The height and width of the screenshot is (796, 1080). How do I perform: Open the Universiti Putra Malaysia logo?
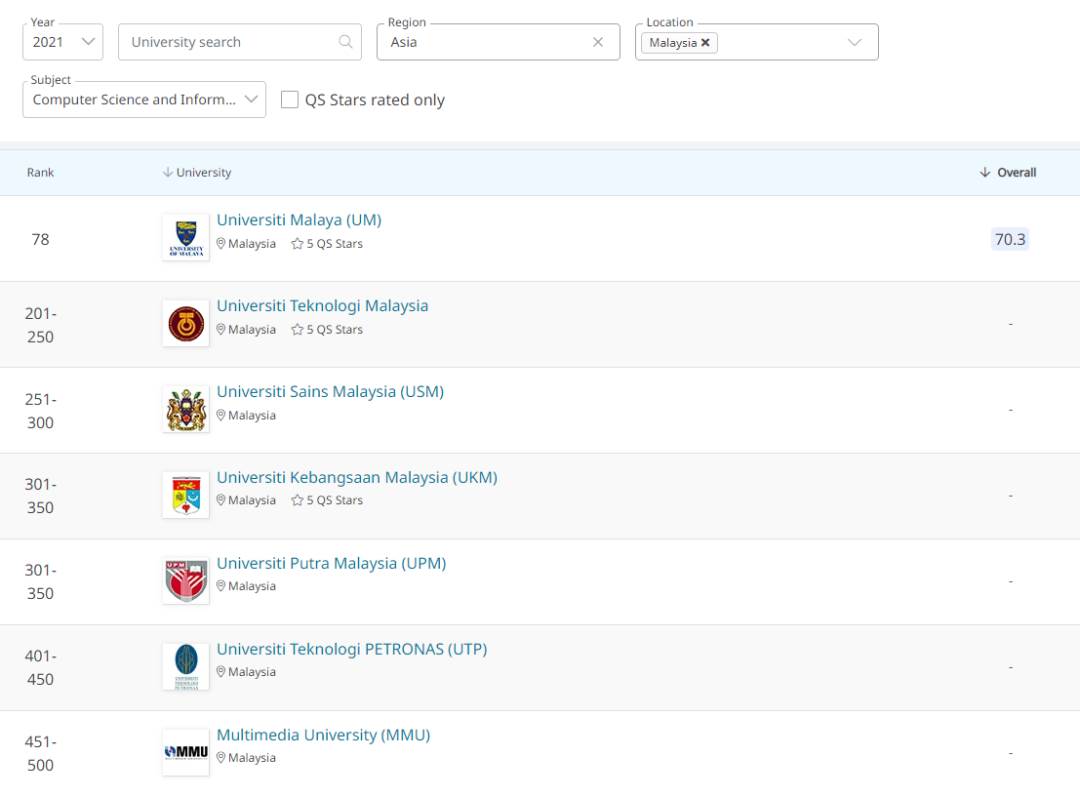point(186,580)
